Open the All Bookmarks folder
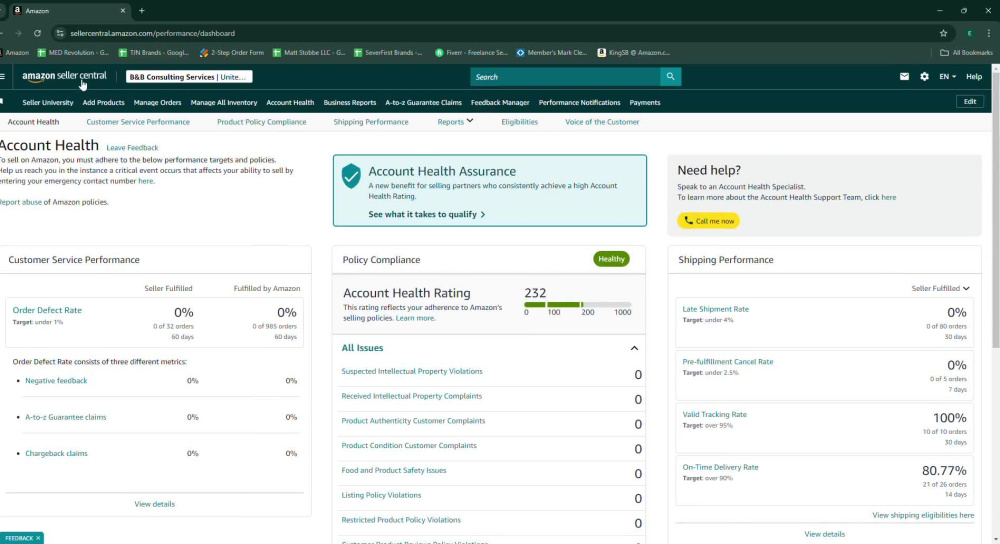The height and width of the screenshot is (544, 1000). pyautogui.click(x=966, y=52)
